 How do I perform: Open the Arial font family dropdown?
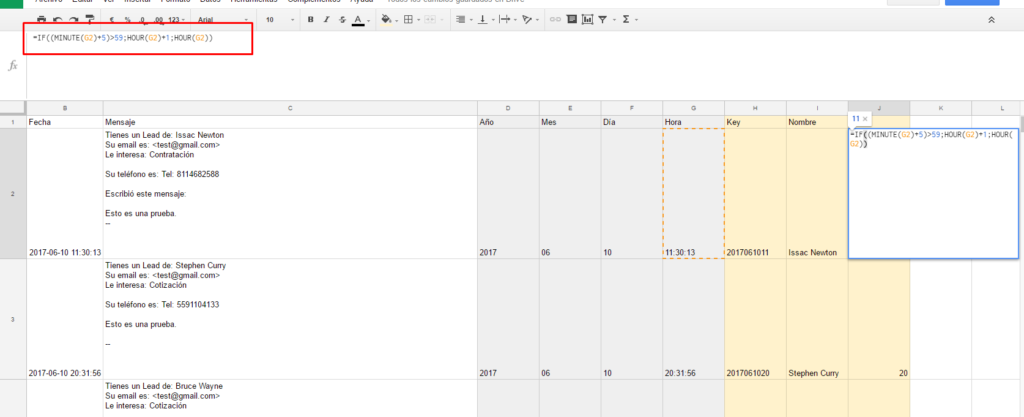(x=223, y=20)
